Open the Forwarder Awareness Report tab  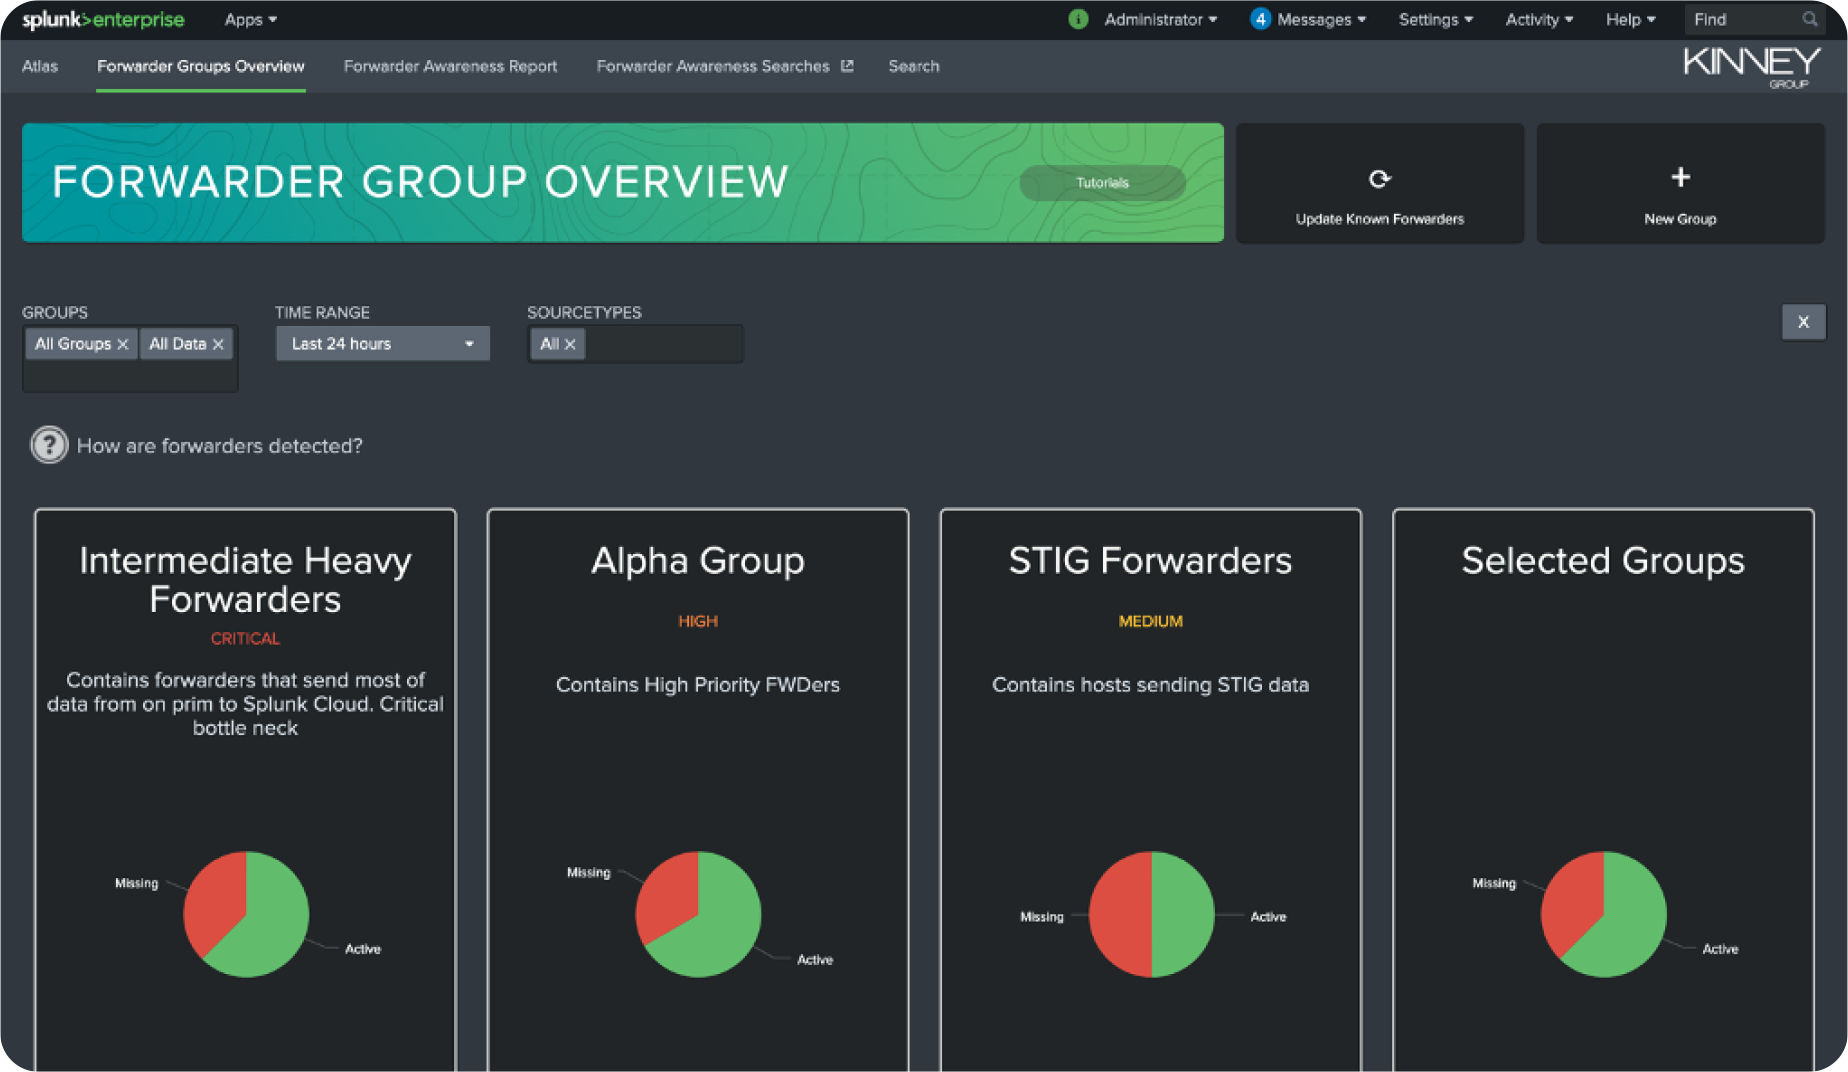coord(450,66)
